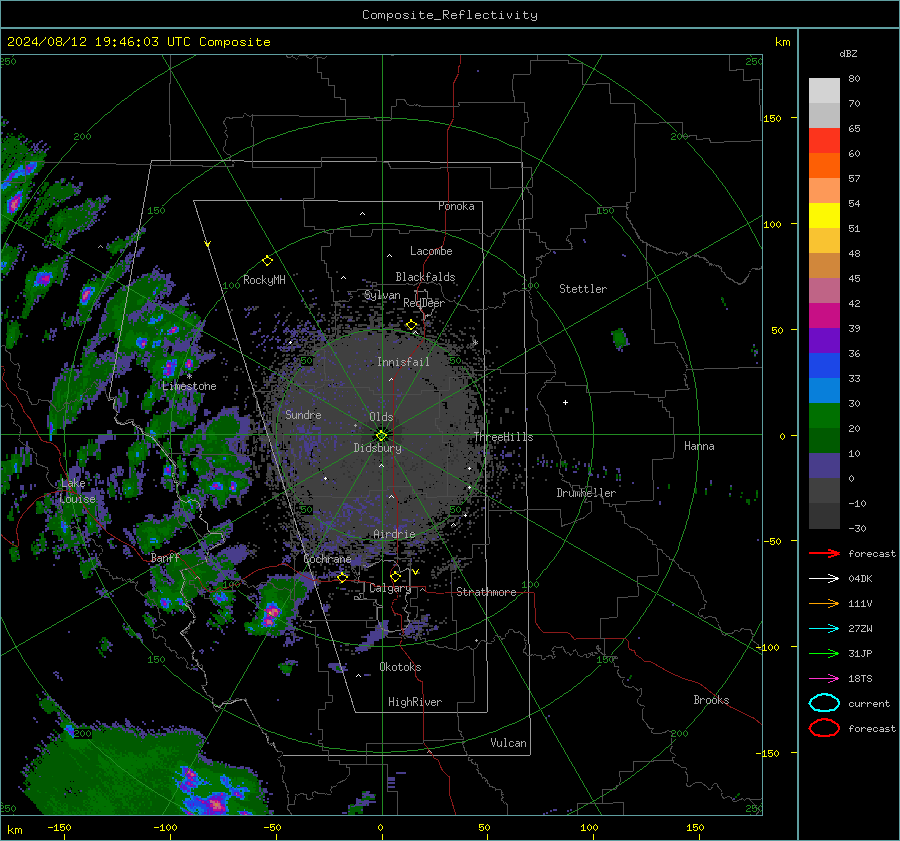The image size is (900, 841).
Task: Click the red forecast arrow legend icon
Action: point(824,553)
